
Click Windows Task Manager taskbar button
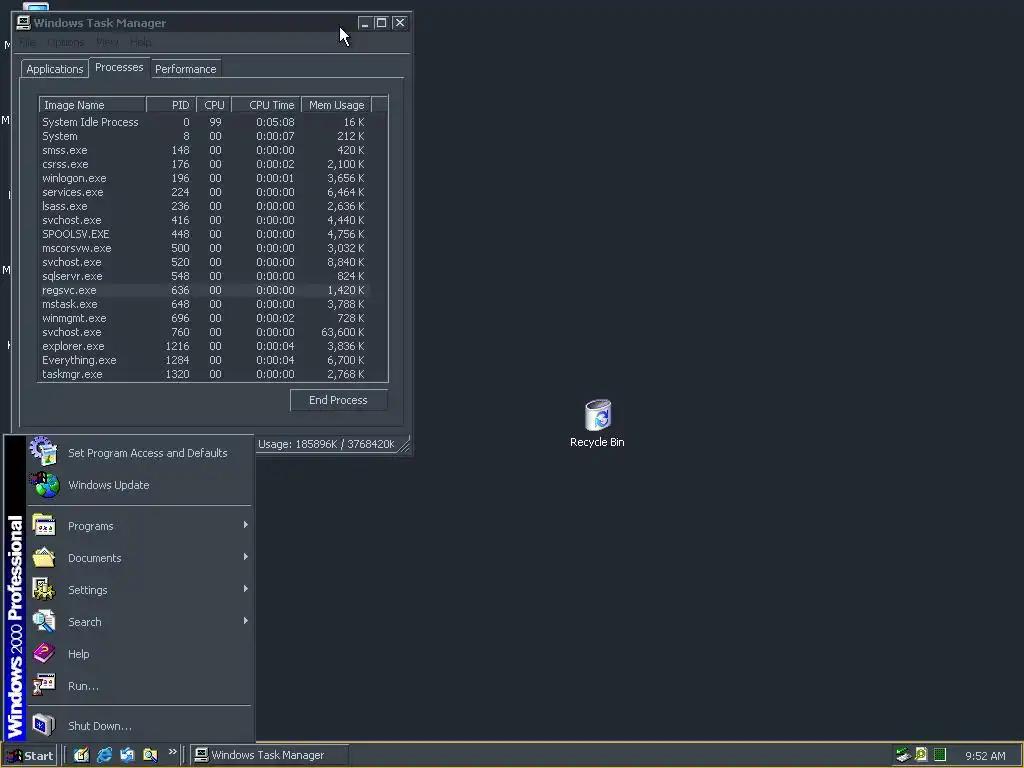(x=269, y=755)
